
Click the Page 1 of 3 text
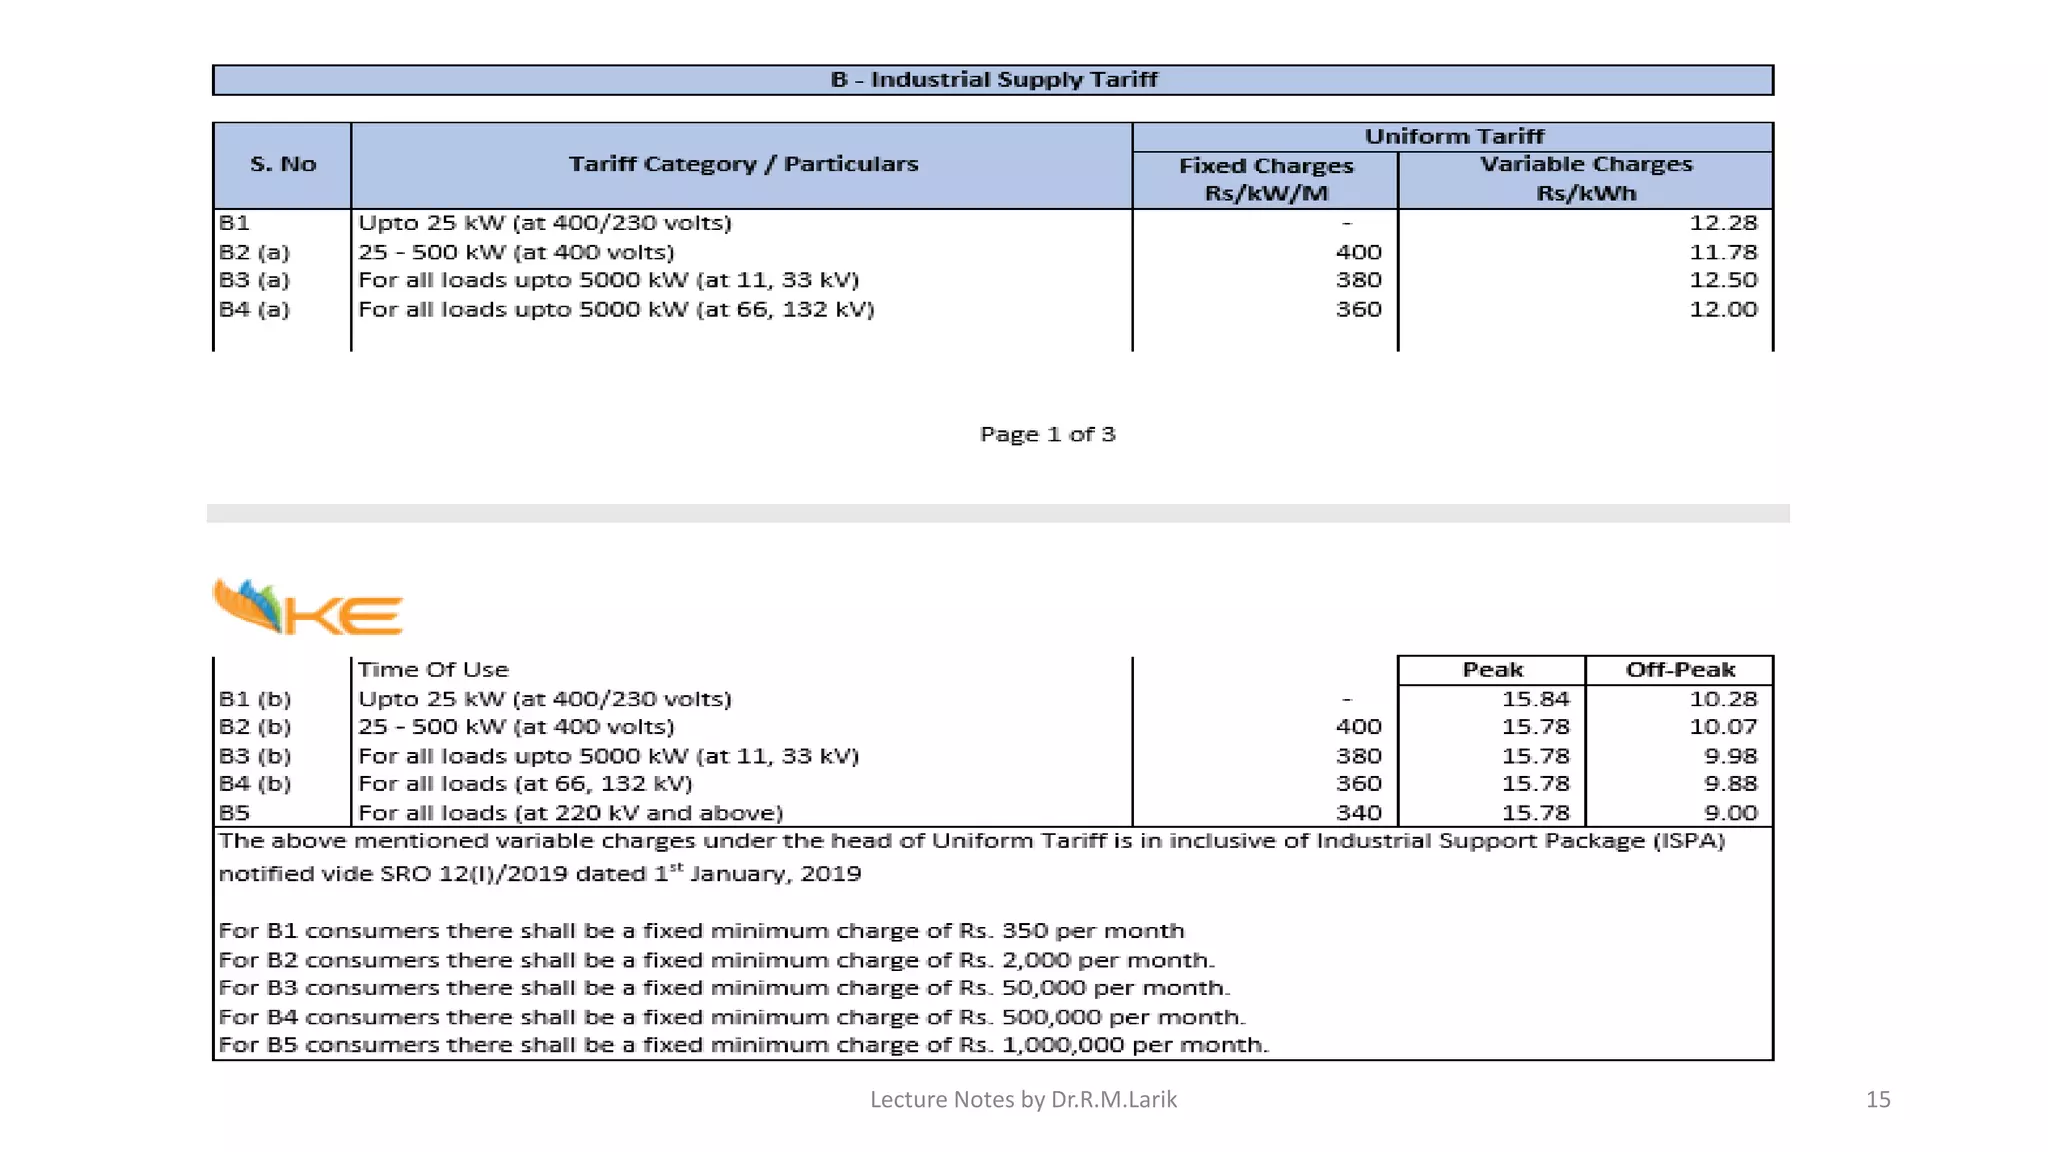click(1047, 435)
